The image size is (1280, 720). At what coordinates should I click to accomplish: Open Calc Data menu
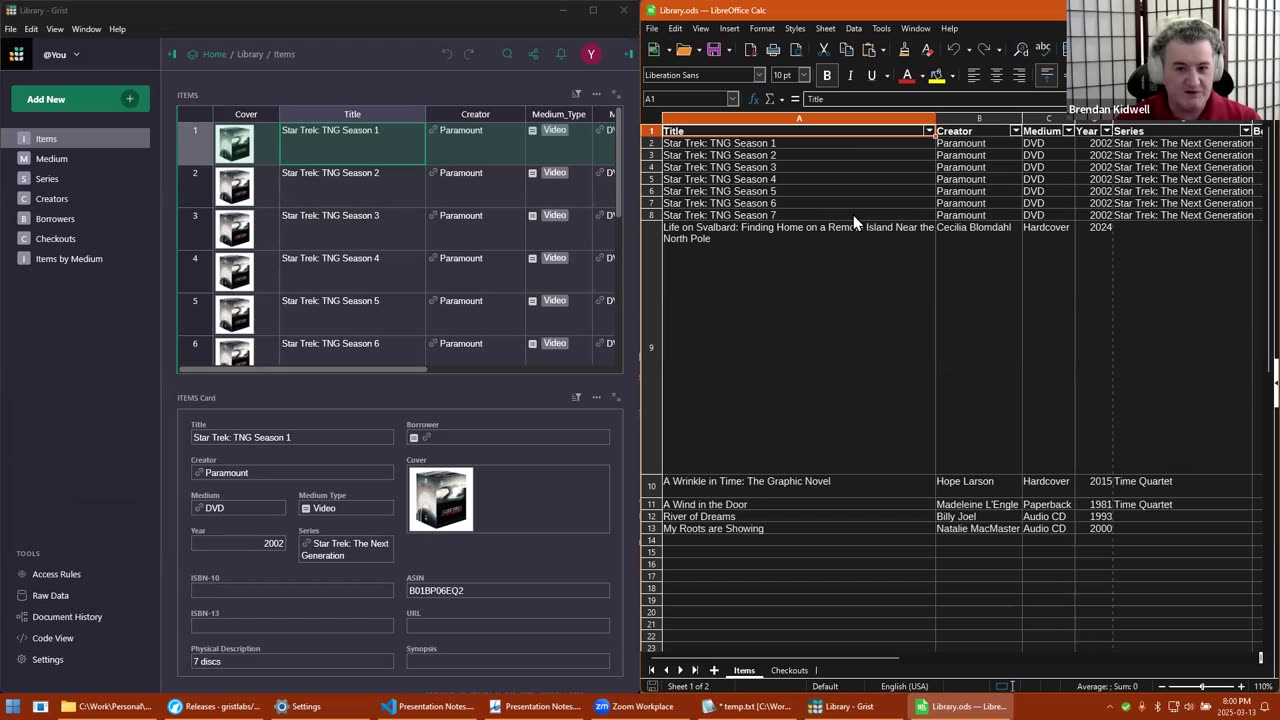coord(853,29)
